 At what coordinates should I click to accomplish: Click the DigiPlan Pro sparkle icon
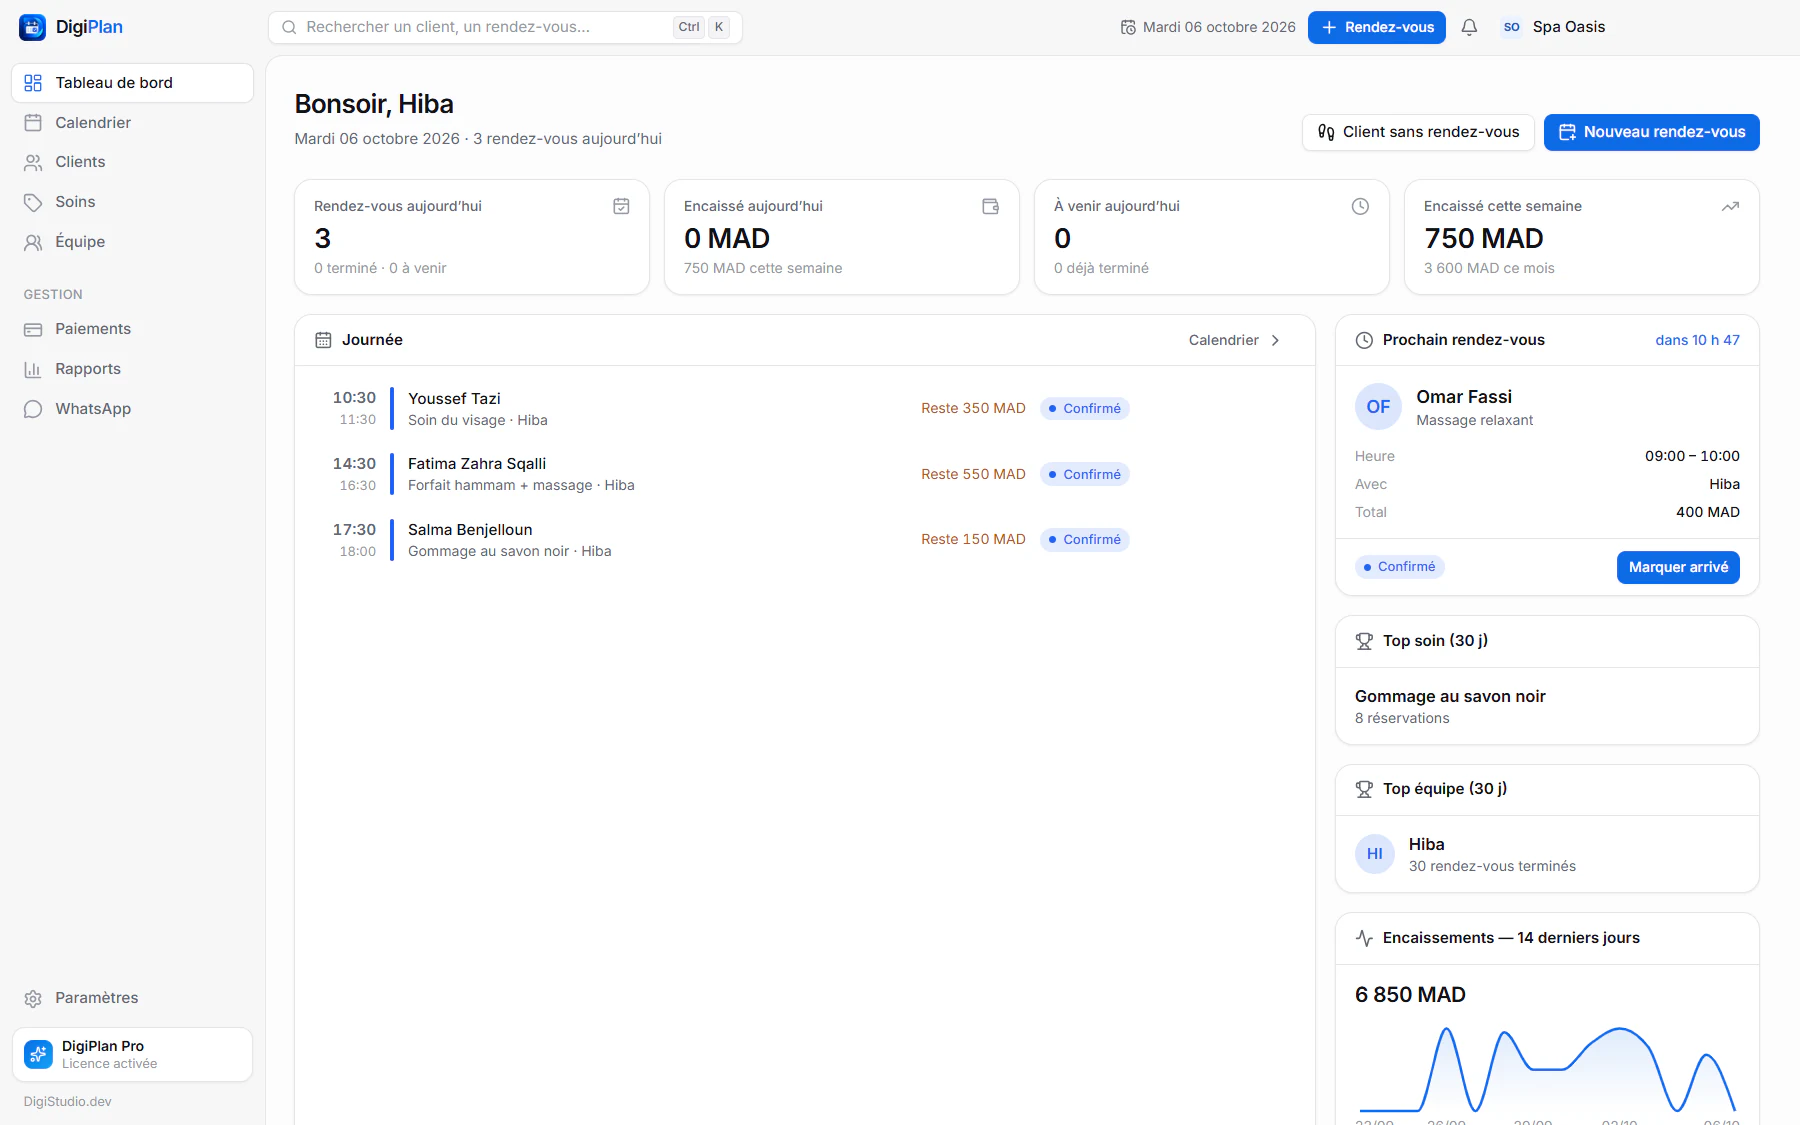(x=38, y=1054)
